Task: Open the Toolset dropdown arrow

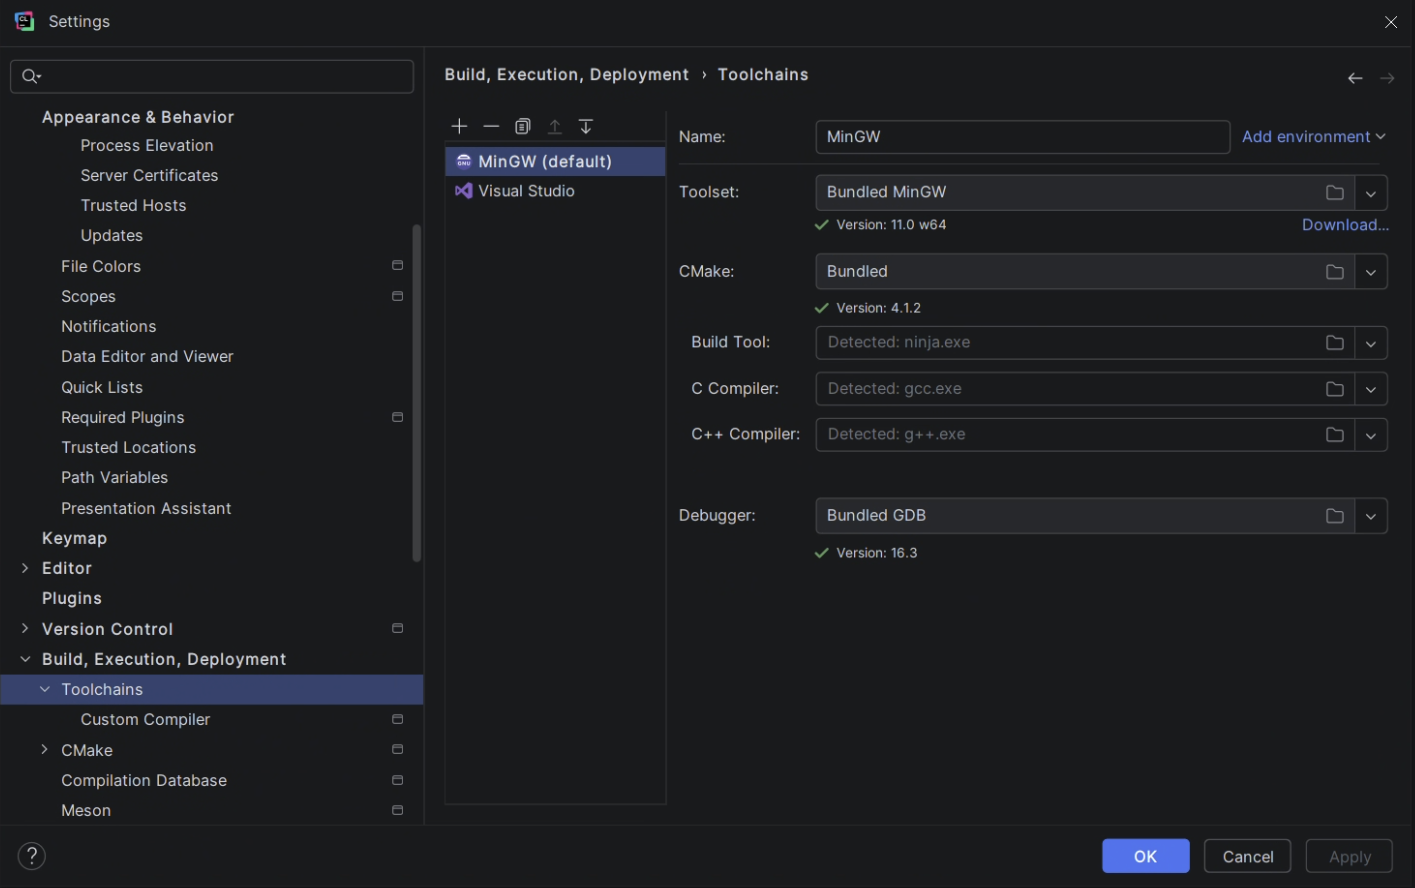Action: pyautogui.click(x=1371, y=193)
